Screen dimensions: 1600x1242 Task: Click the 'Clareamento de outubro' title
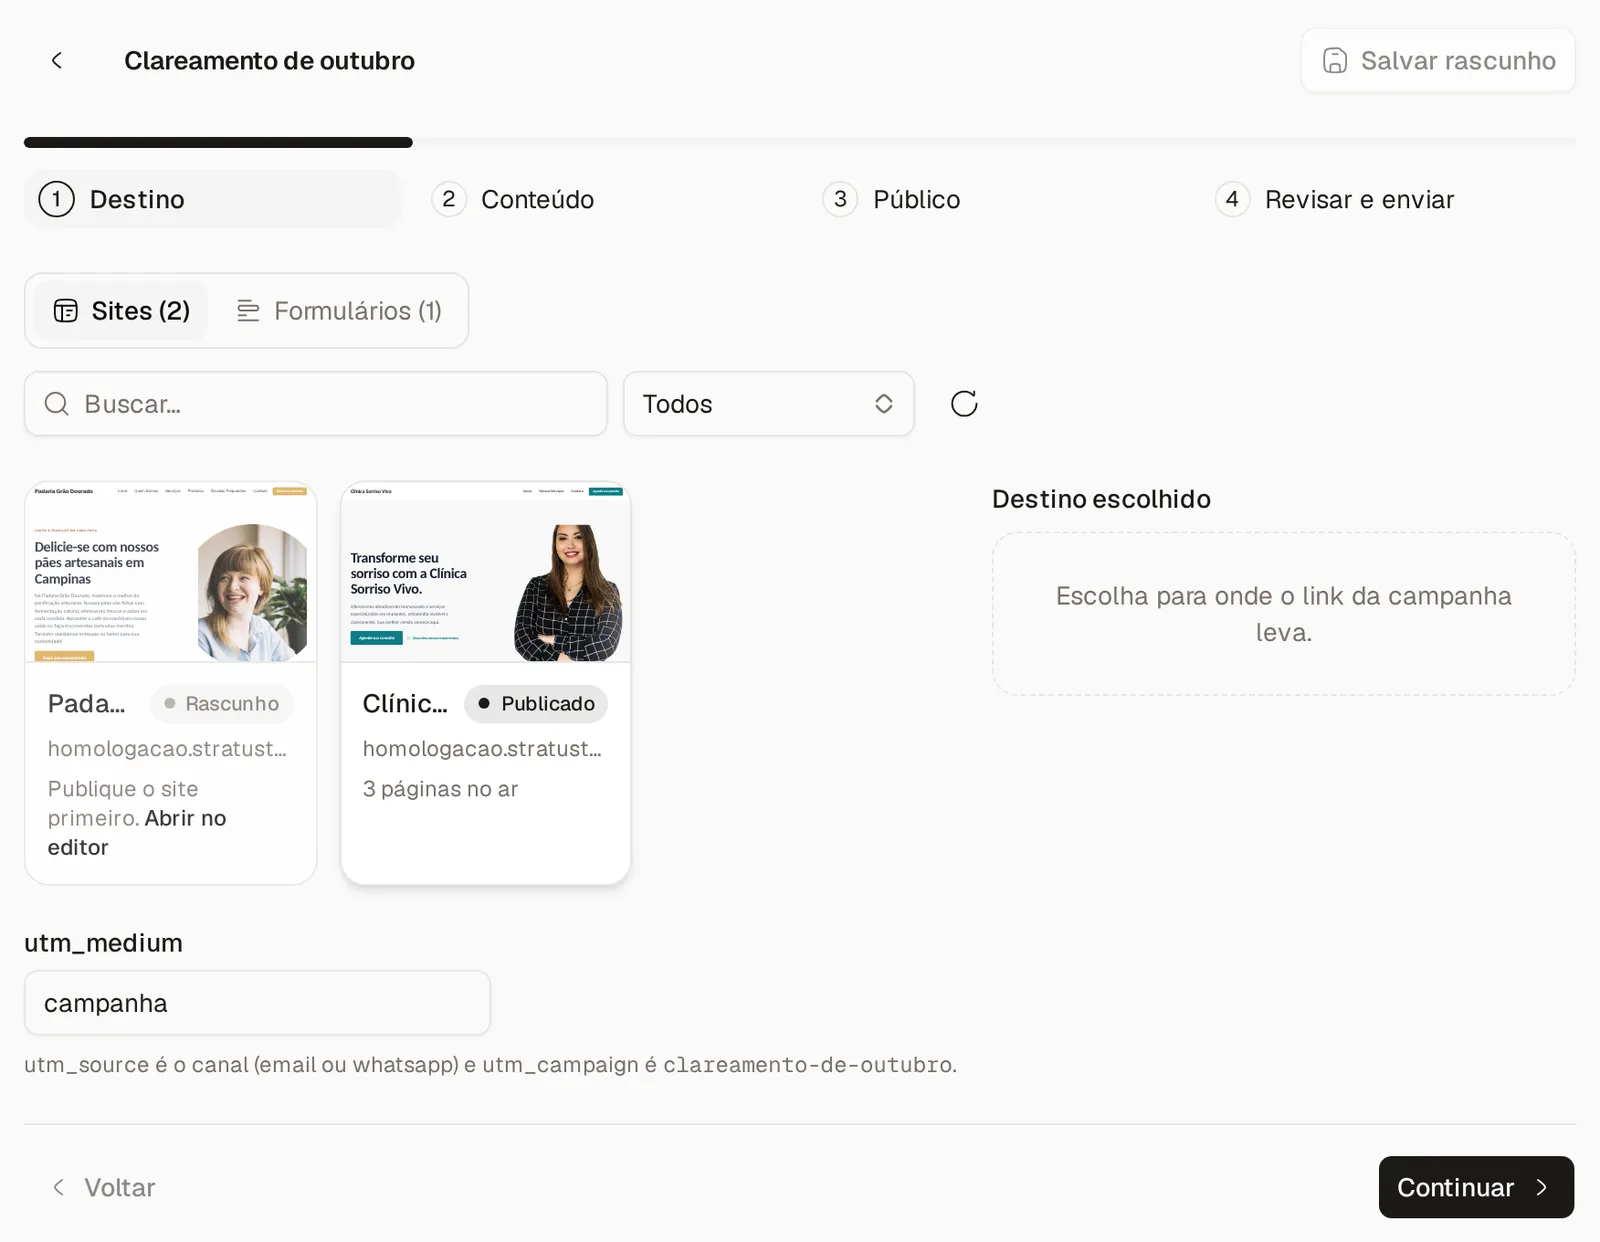click(269, 61)
